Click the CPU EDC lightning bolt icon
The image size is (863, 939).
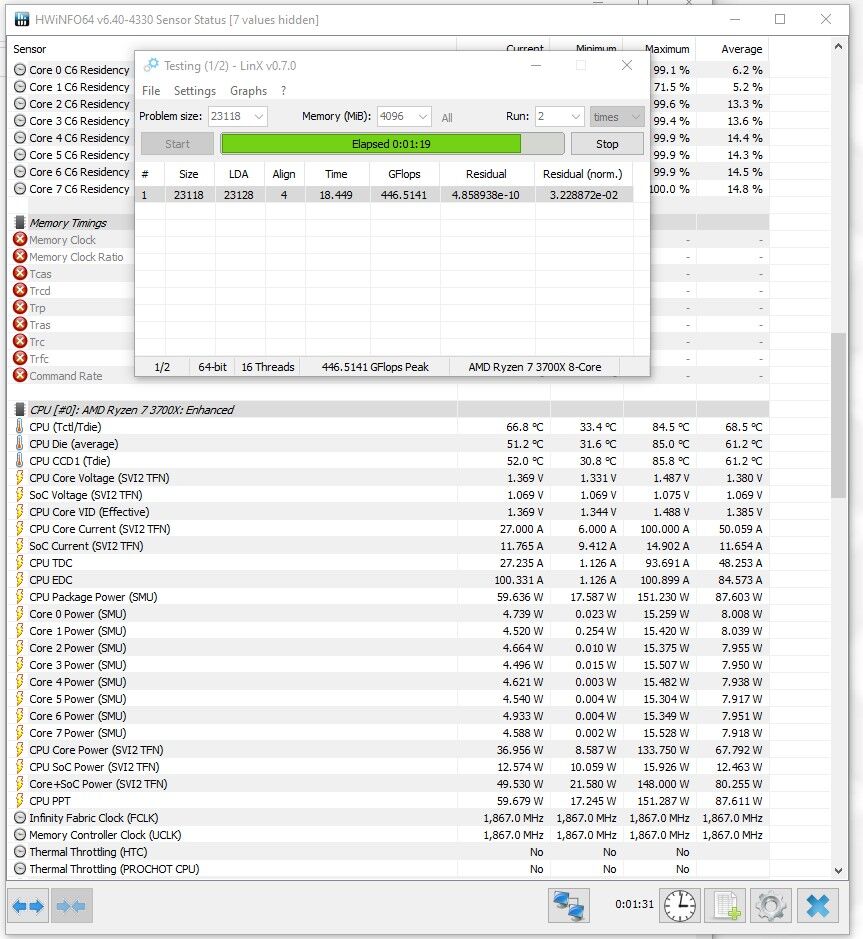click(19, 580)
